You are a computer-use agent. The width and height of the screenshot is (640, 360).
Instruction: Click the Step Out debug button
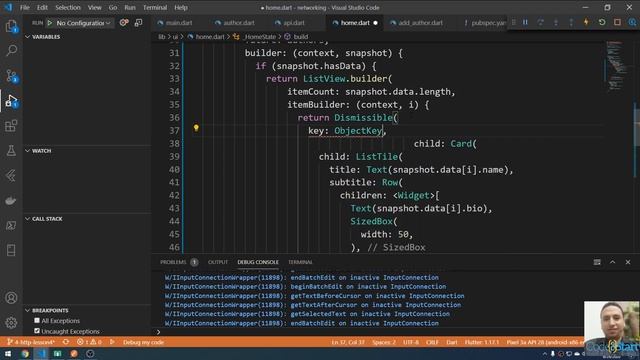click(571, 22)
